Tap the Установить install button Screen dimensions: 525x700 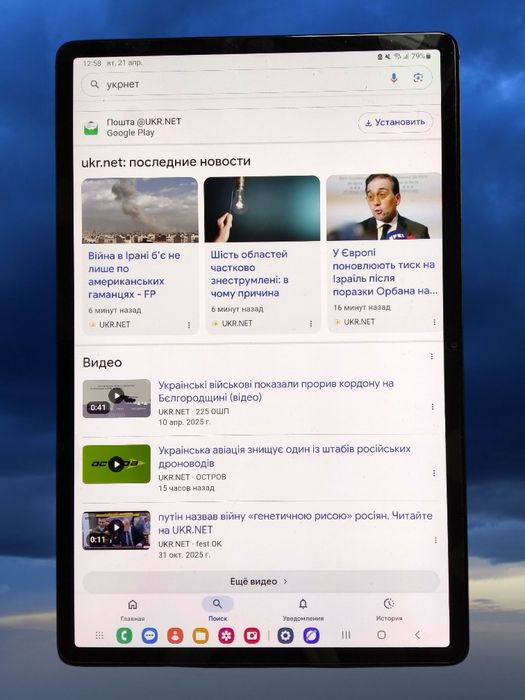pos(395,122)
